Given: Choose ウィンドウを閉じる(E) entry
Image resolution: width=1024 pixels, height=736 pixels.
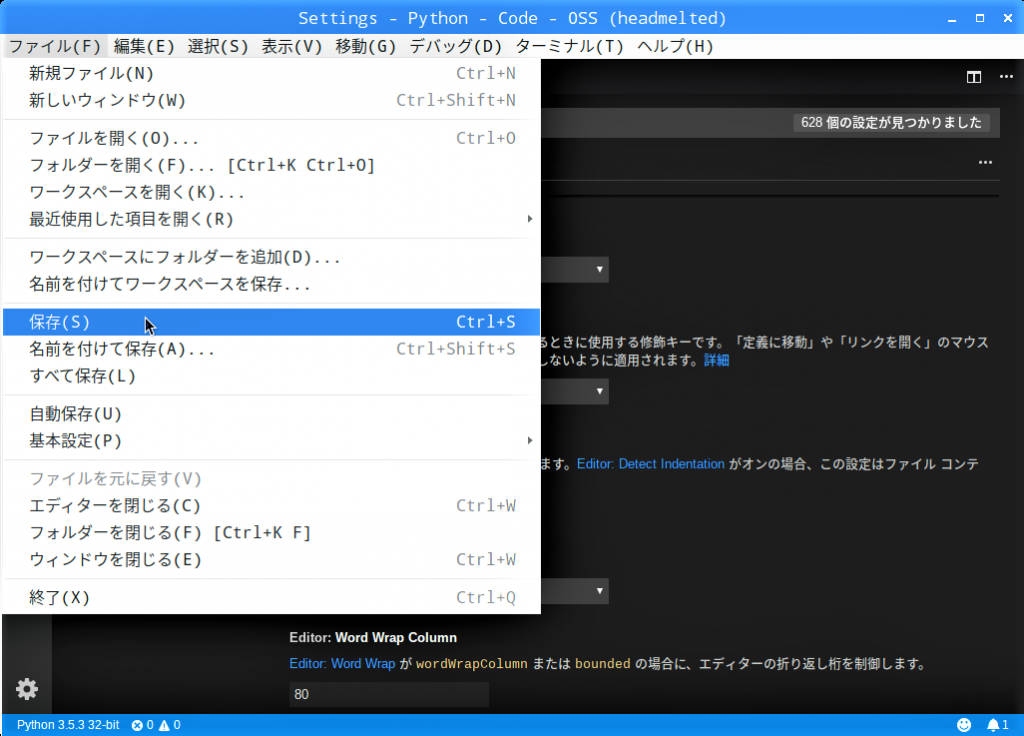Looking at the screenshot, I should click(272, 559).
